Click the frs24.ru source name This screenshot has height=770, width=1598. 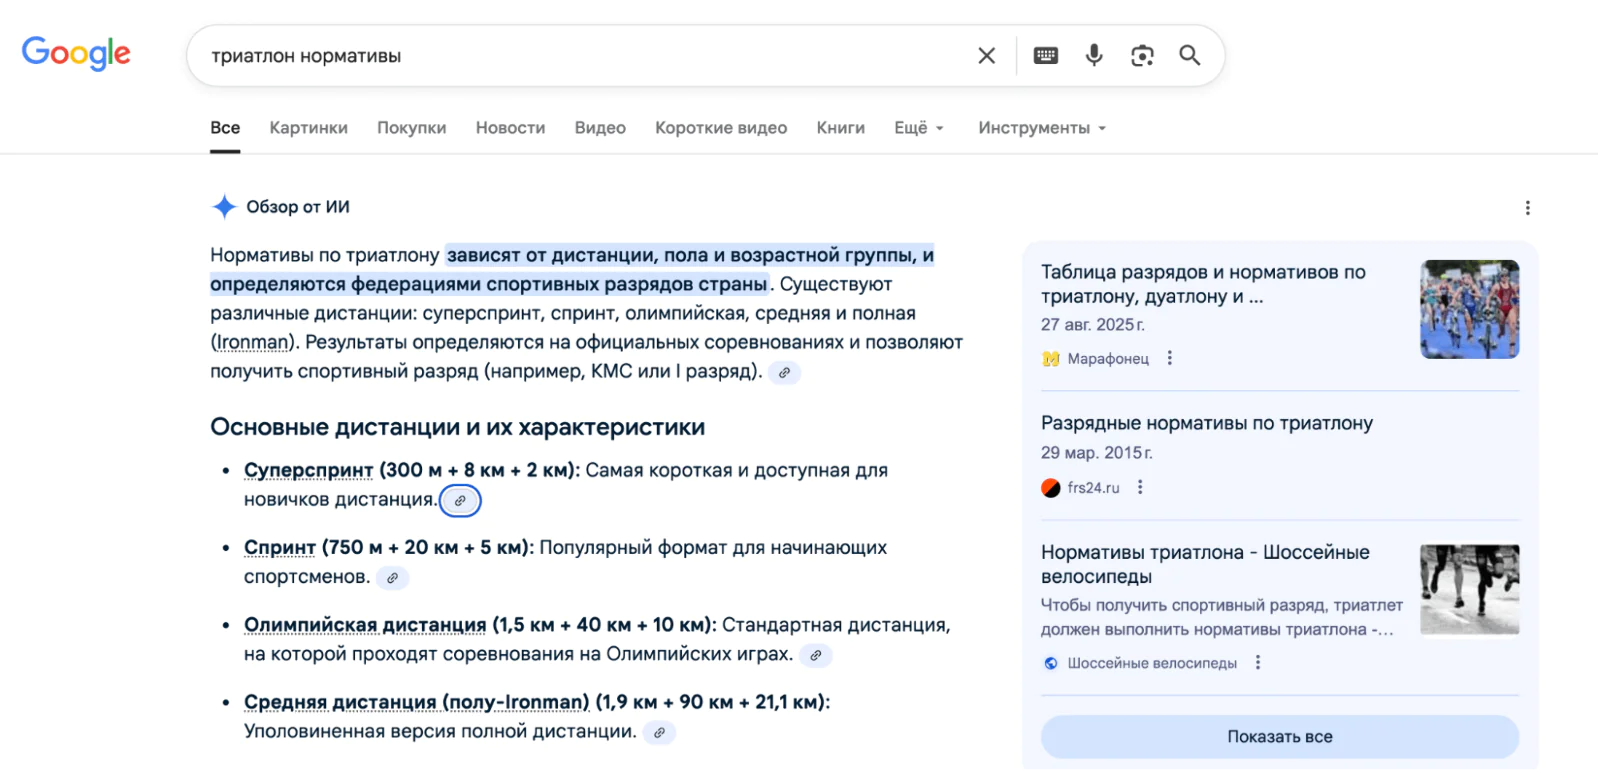coord(1093,488)
